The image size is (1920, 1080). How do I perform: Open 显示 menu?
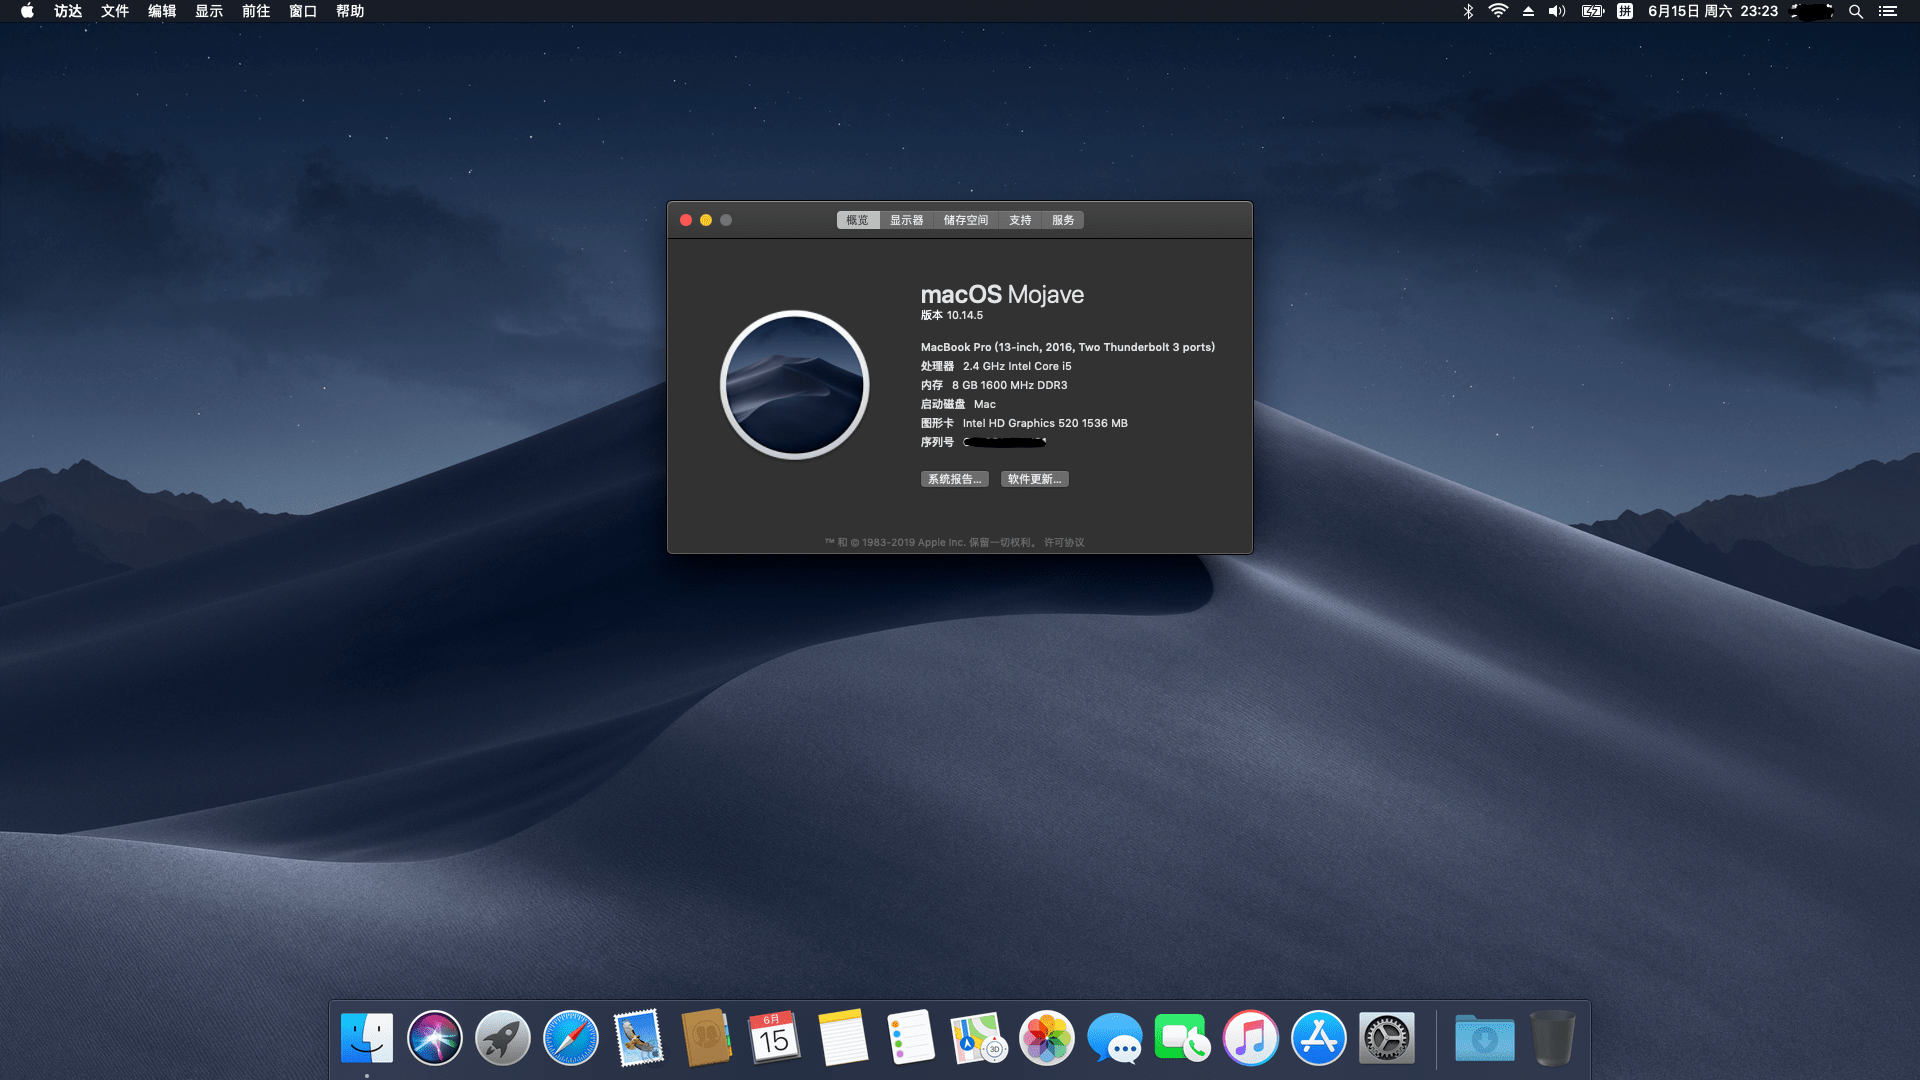[209, 11]
